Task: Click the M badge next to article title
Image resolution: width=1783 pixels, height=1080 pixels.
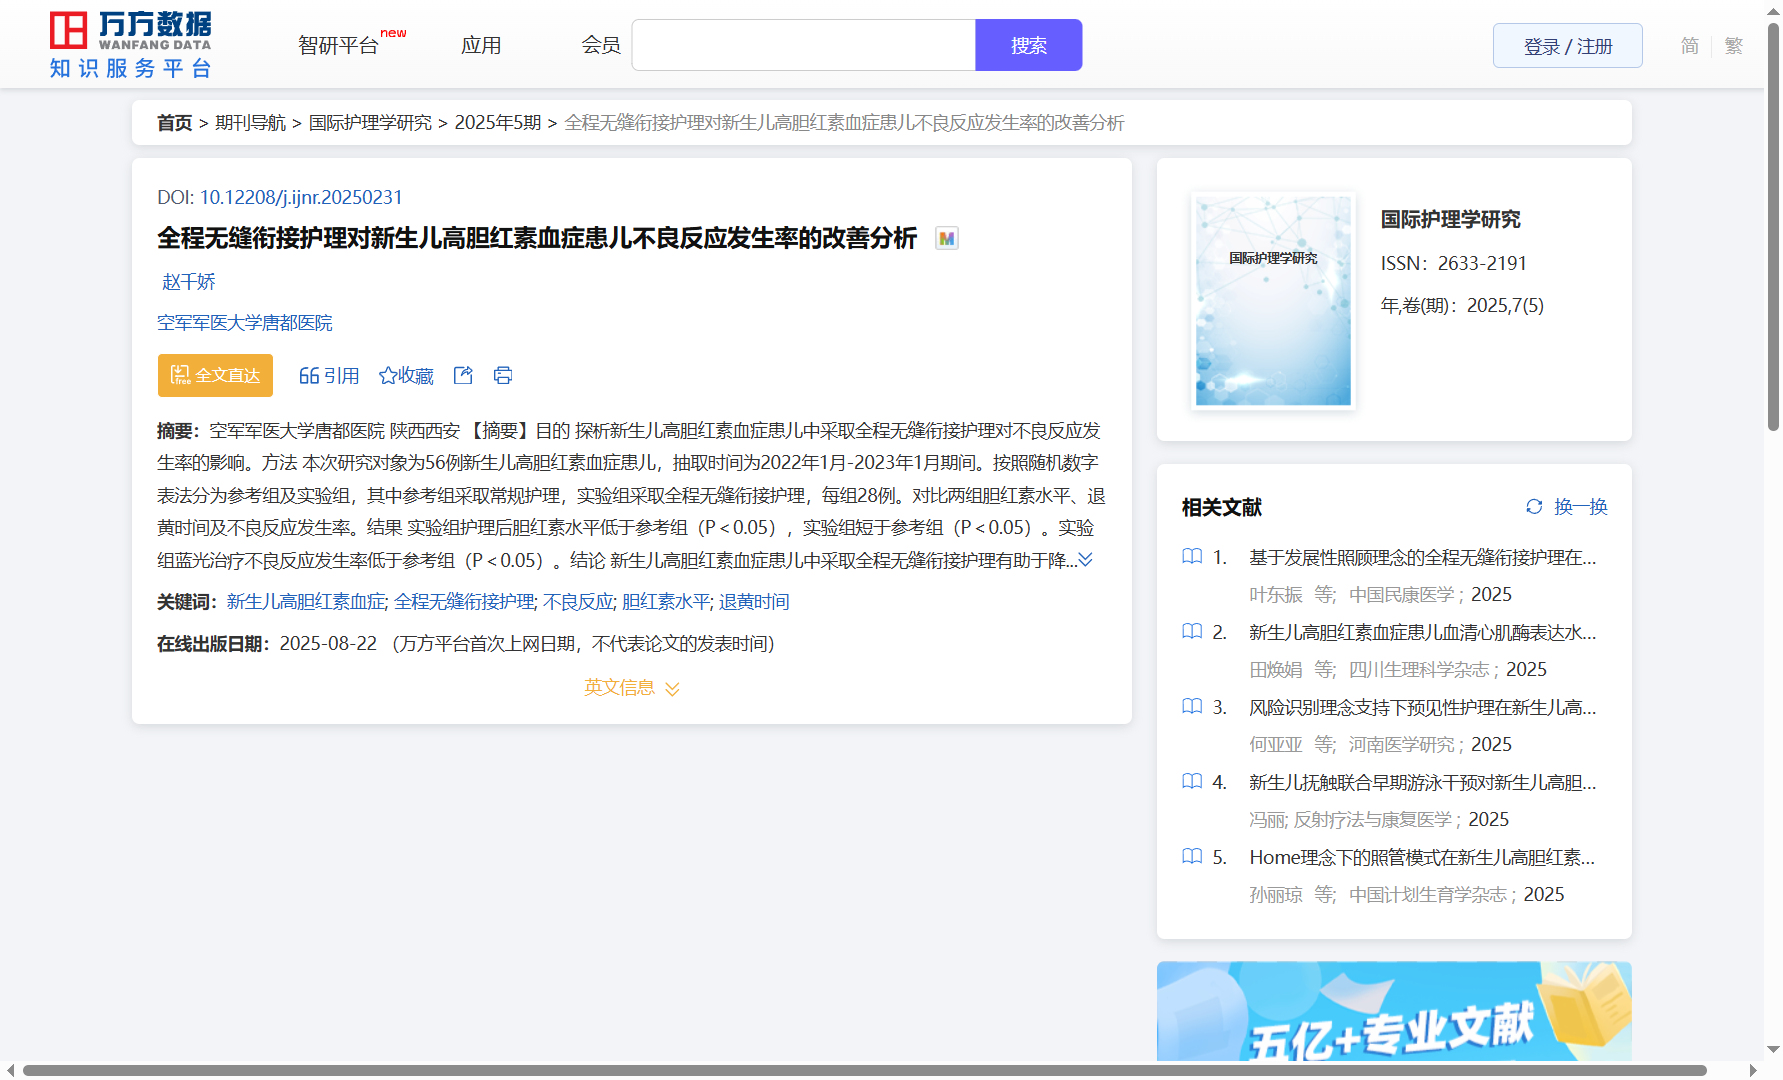Action: (946, 239)
